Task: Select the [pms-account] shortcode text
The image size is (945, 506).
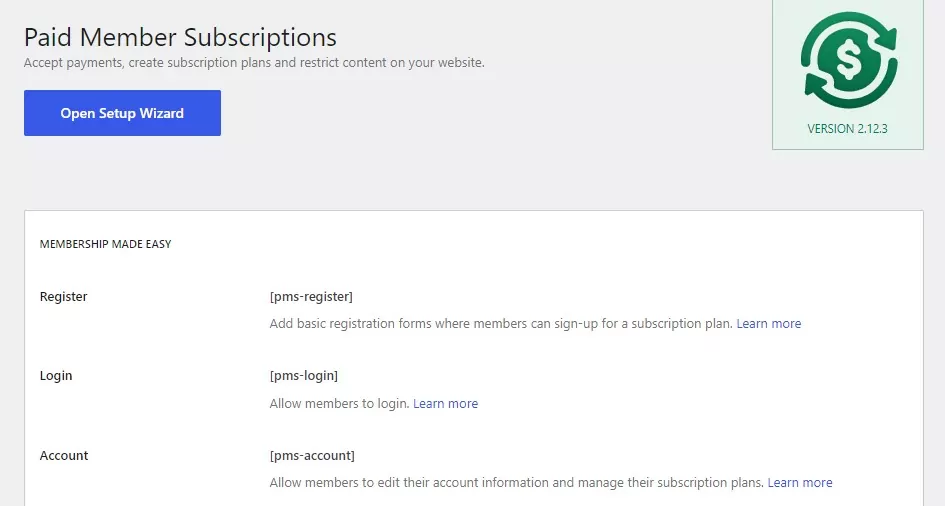Action: pyautogui.click(x=312, y=455)
